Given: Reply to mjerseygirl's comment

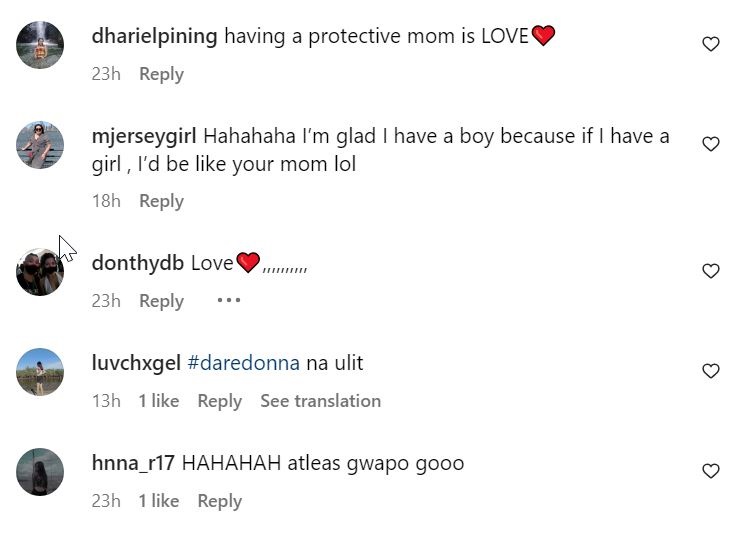Looking at the screenshot, I should [x=161, y=201].
